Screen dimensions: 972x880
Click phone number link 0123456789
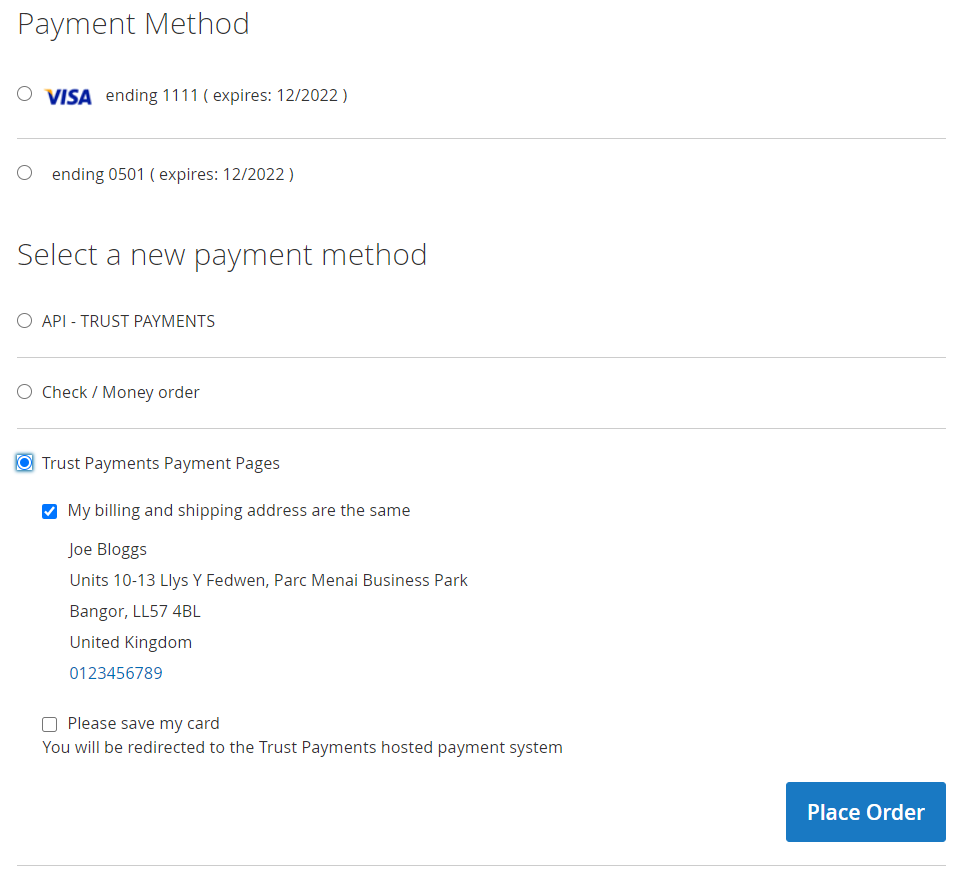[x=116, y=673]
